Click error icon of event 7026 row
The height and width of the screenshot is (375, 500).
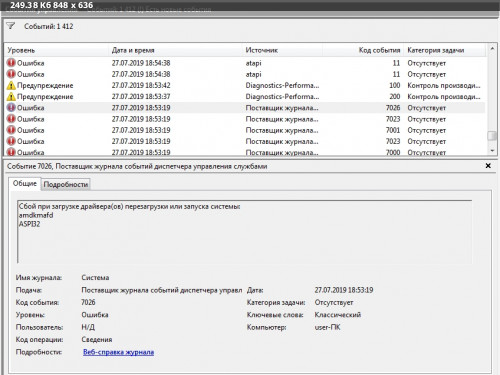tap(11, 108)
